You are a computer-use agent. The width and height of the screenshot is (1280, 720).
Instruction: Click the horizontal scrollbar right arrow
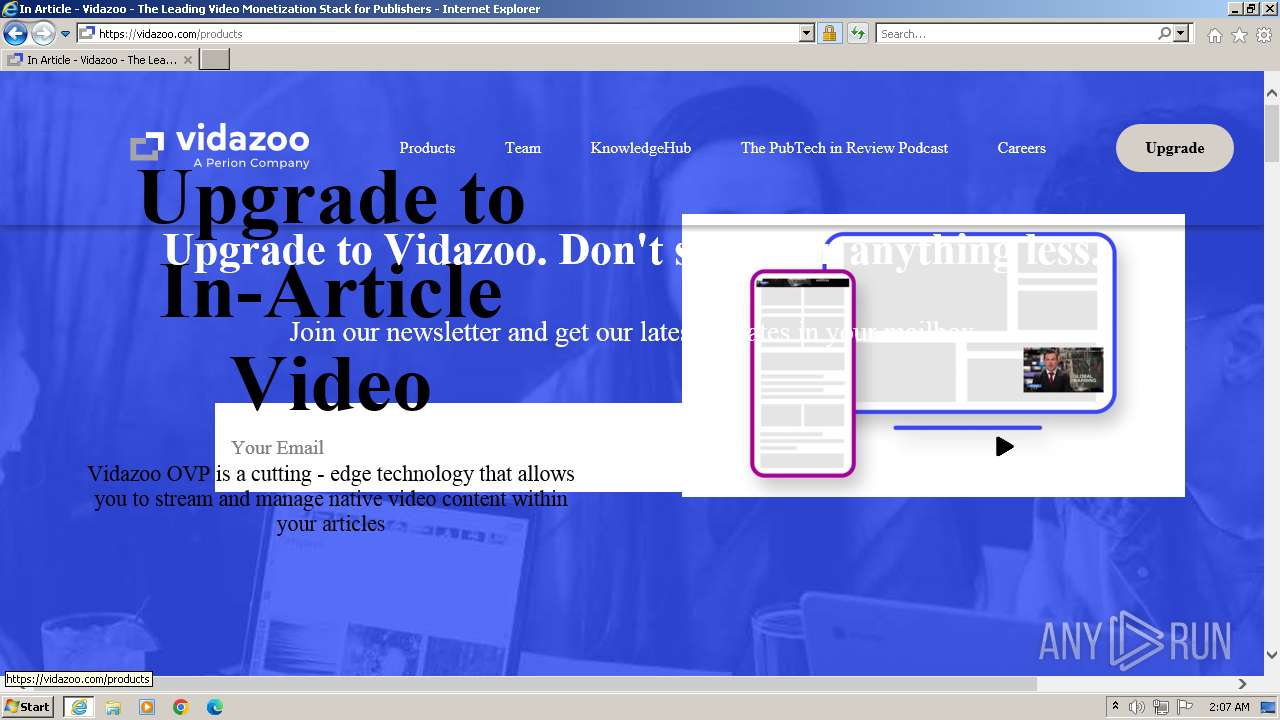1242,684
